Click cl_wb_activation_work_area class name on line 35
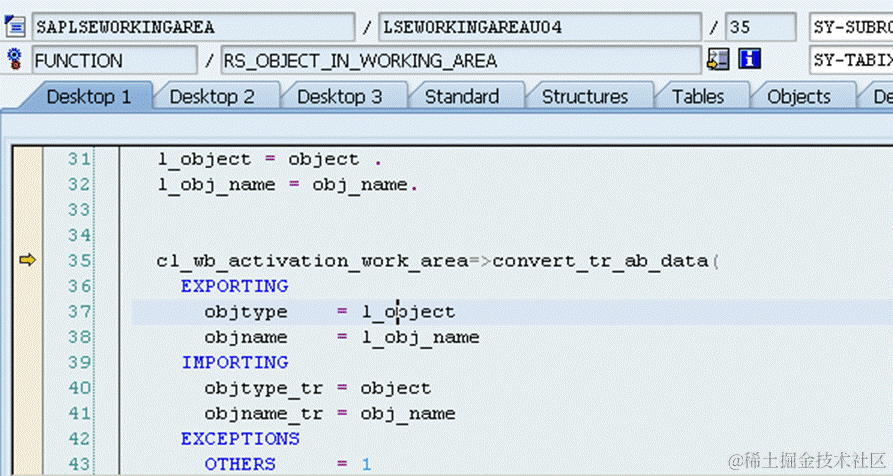 (312, 261)
